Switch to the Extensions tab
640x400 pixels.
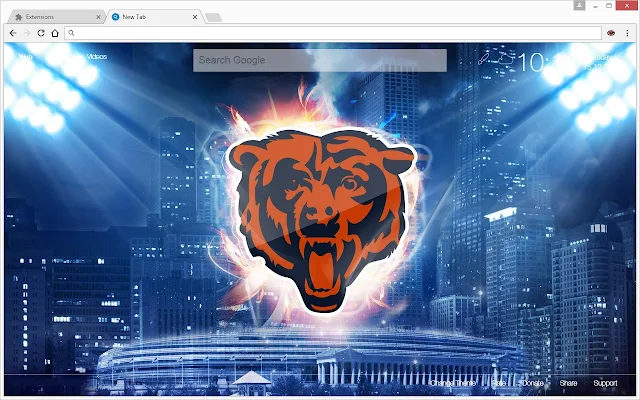(x=55, y=17)
